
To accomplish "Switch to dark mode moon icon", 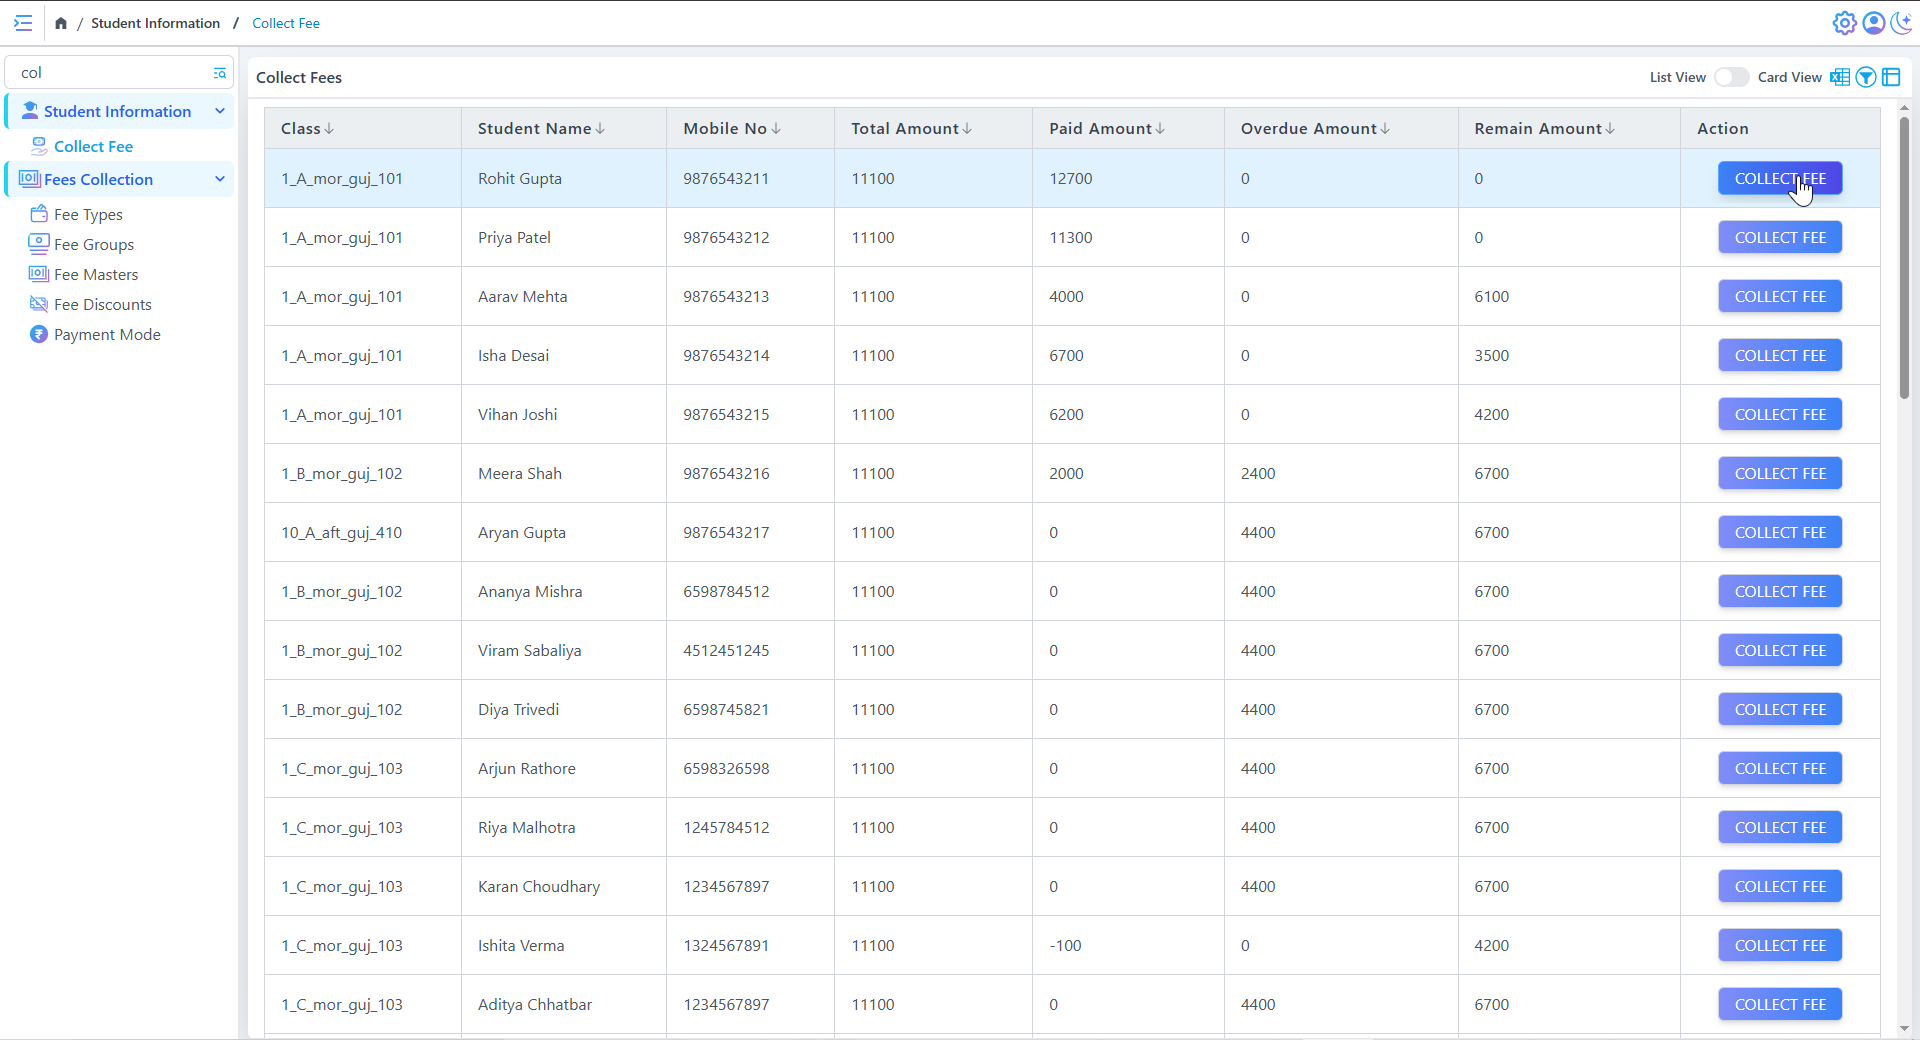I will point(1901,23).
